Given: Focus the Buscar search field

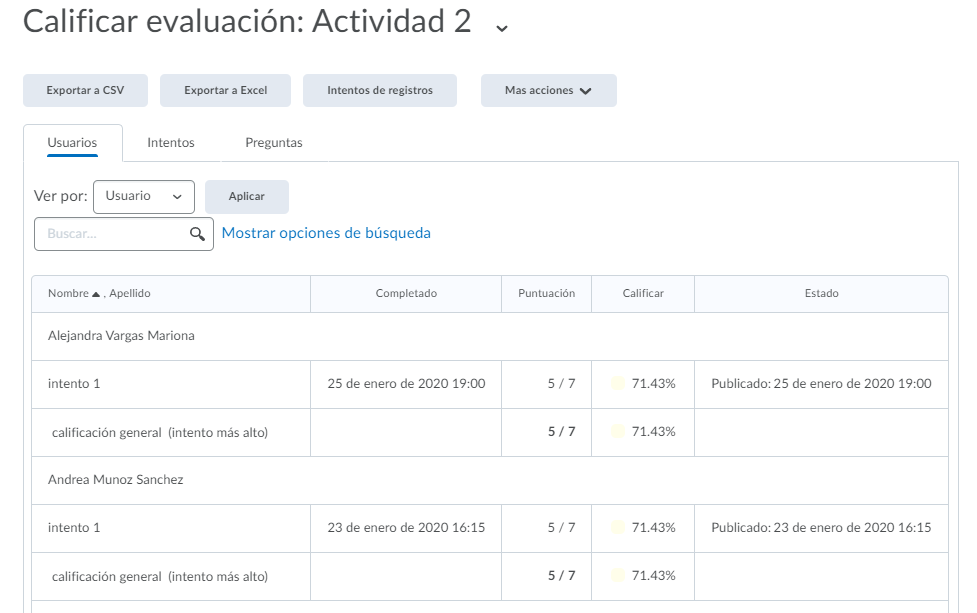Looking at the screenshot, I should tap(113, 234).
